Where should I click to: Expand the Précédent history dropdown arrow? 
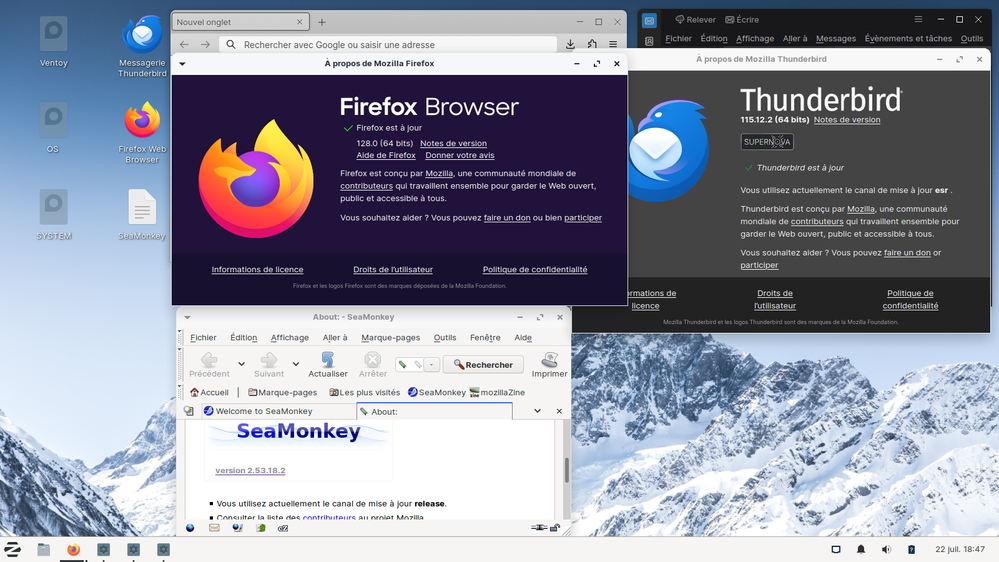point(239,364)
